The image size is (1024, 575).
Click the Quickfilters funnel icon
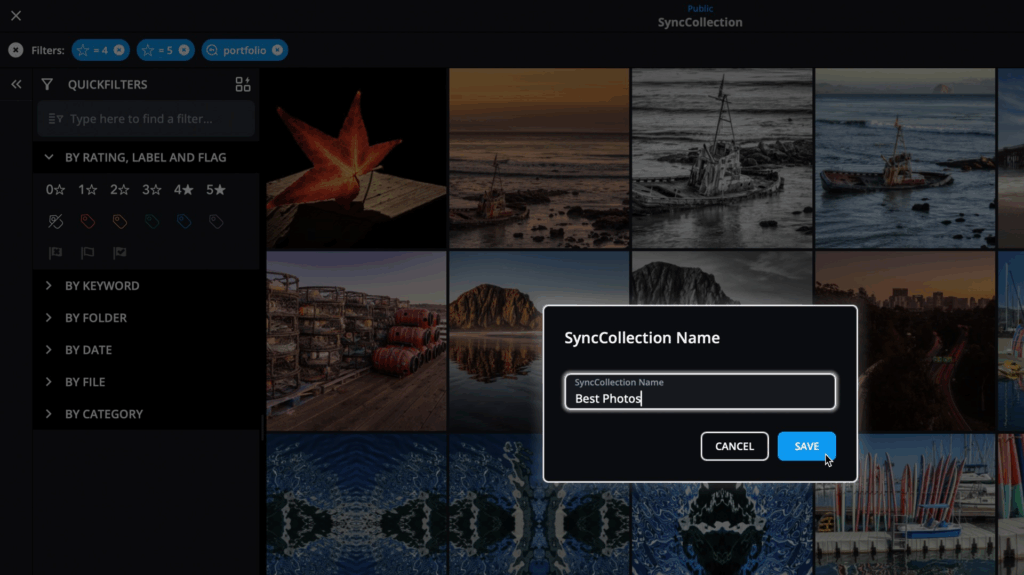pyautogui.click(x=47, y=84)
